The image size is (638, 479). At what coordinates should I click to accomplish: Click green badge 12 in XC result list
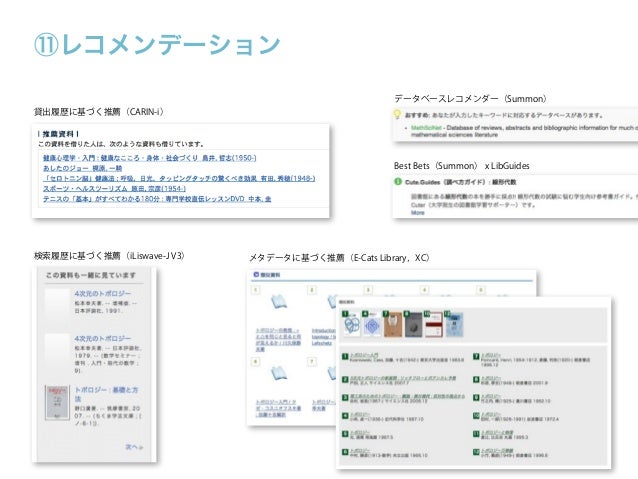pyautogui.click(x=476, y=452)
